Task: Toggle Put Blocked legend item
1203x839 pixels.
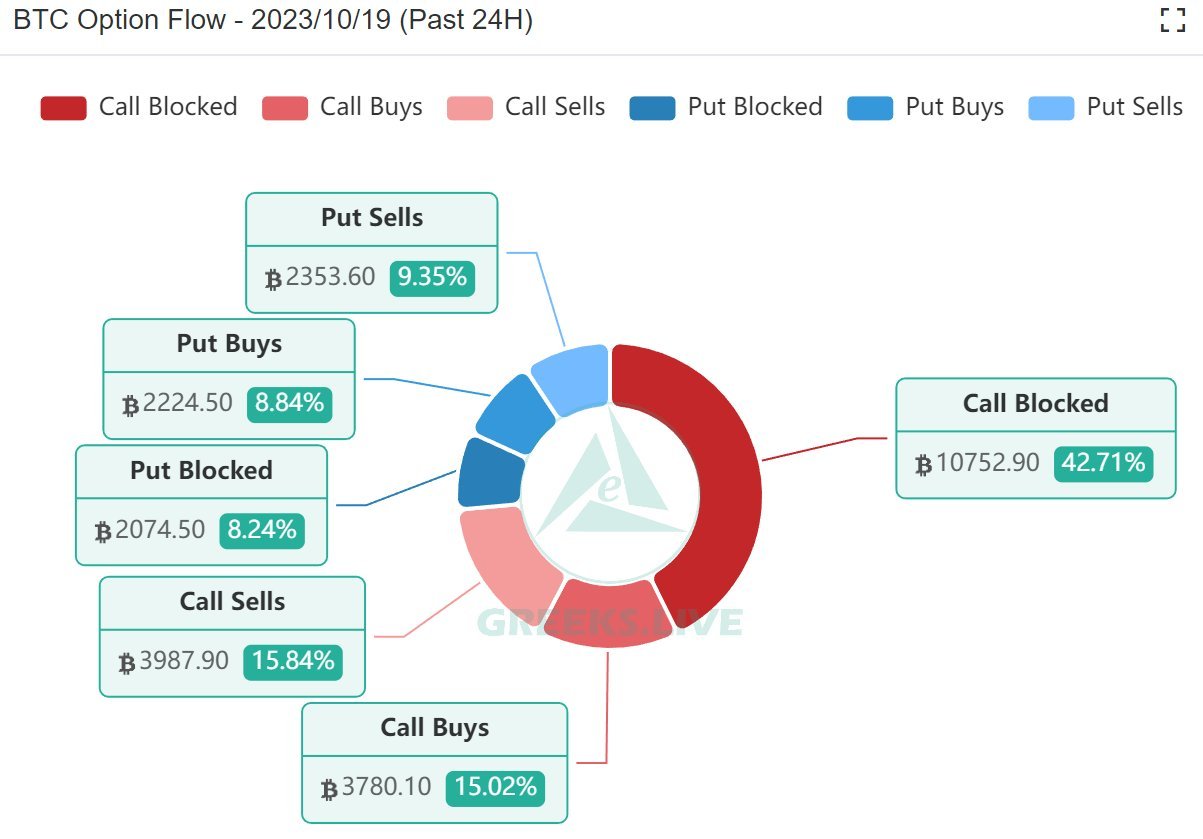Action: pyautogui.click(x=754, y=108)
